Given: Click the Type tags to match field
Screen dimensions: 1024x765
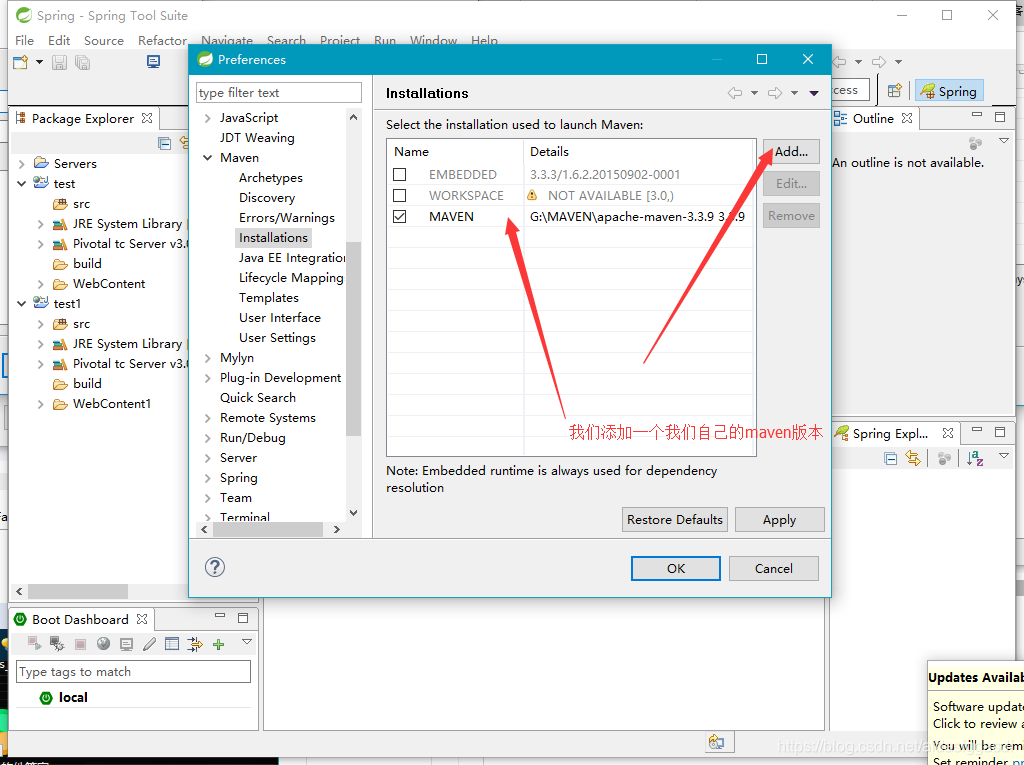Looking at the screenshot, I should [x=133, y=672].
